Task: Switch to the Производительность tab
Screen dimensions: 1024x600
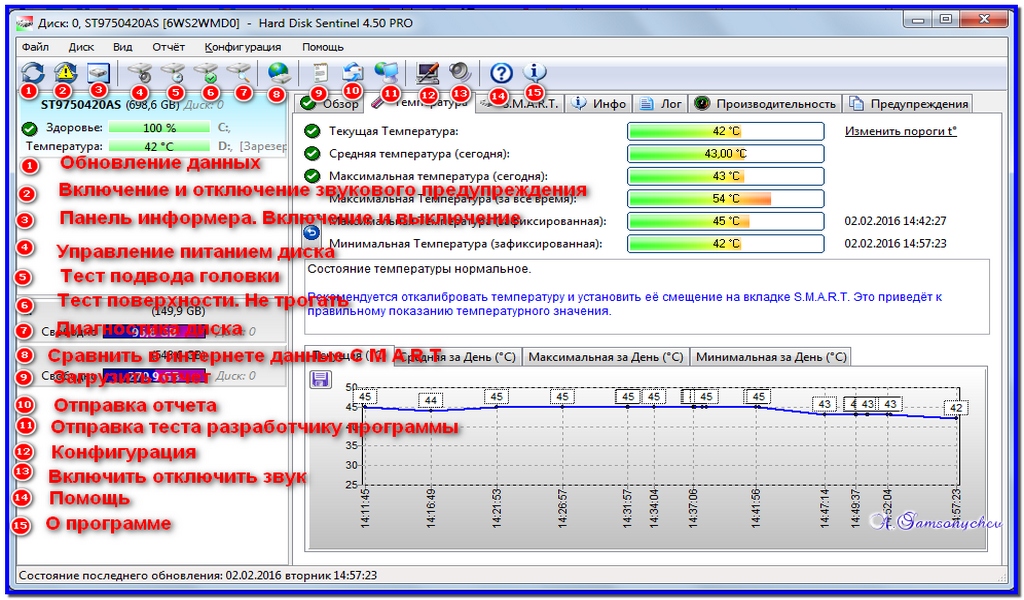Action: (765, 103)
